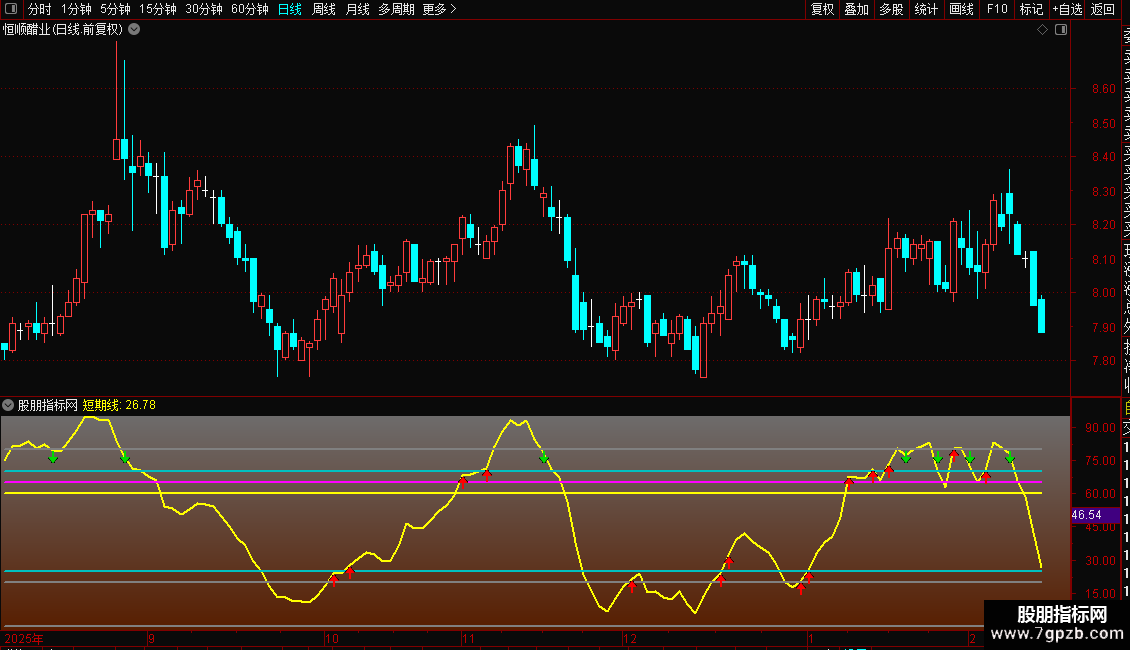Click the 标记 mark button
Viewport: 1130px width, 650px height.
(x=1031, y=9)
